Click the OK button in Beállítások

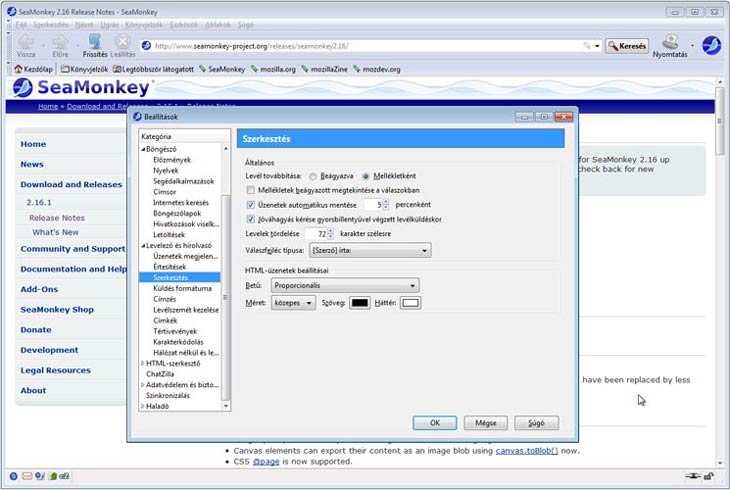(434, 423)
